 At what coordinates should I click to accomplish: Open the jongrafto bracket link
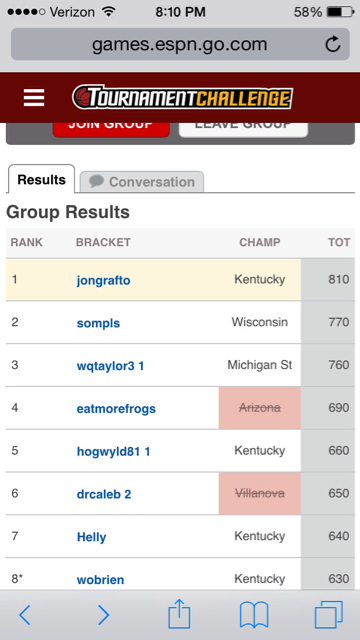[103, 280]
